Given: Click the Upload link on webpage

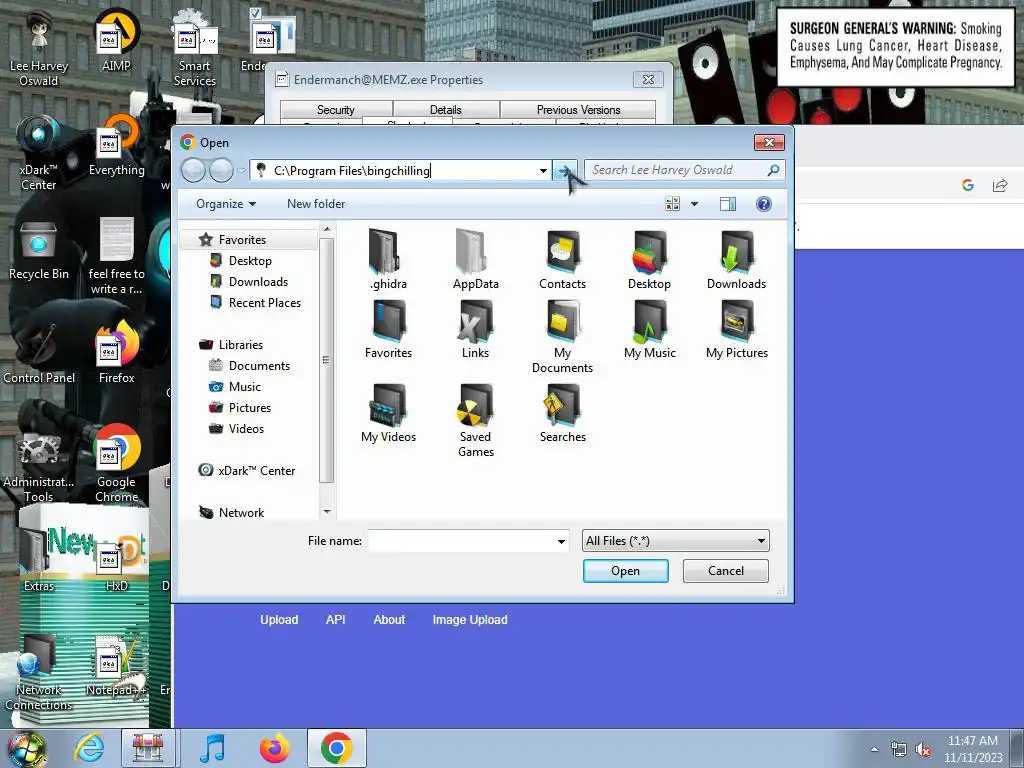Looking at the screenshot, I should pyautogui.click(x=279, y=620).
